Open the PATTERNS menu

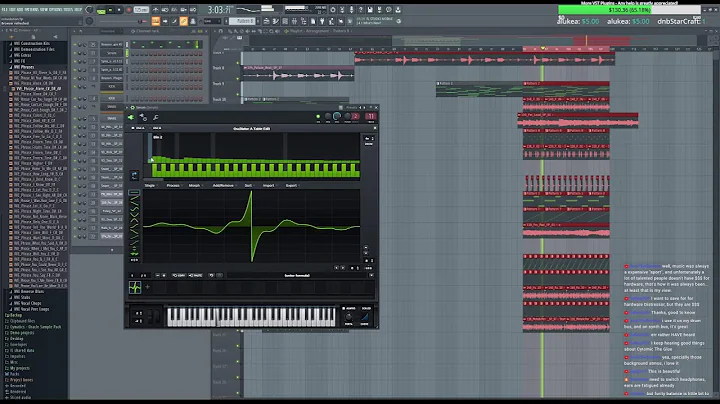(32, 9)
